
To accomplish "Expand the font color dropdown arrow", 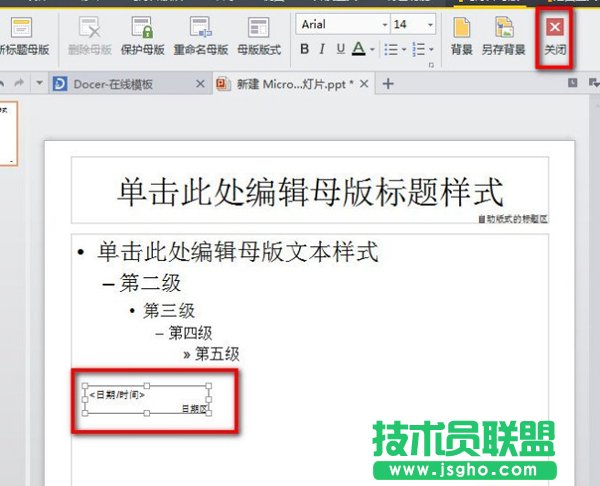I will tap(373, 49).
